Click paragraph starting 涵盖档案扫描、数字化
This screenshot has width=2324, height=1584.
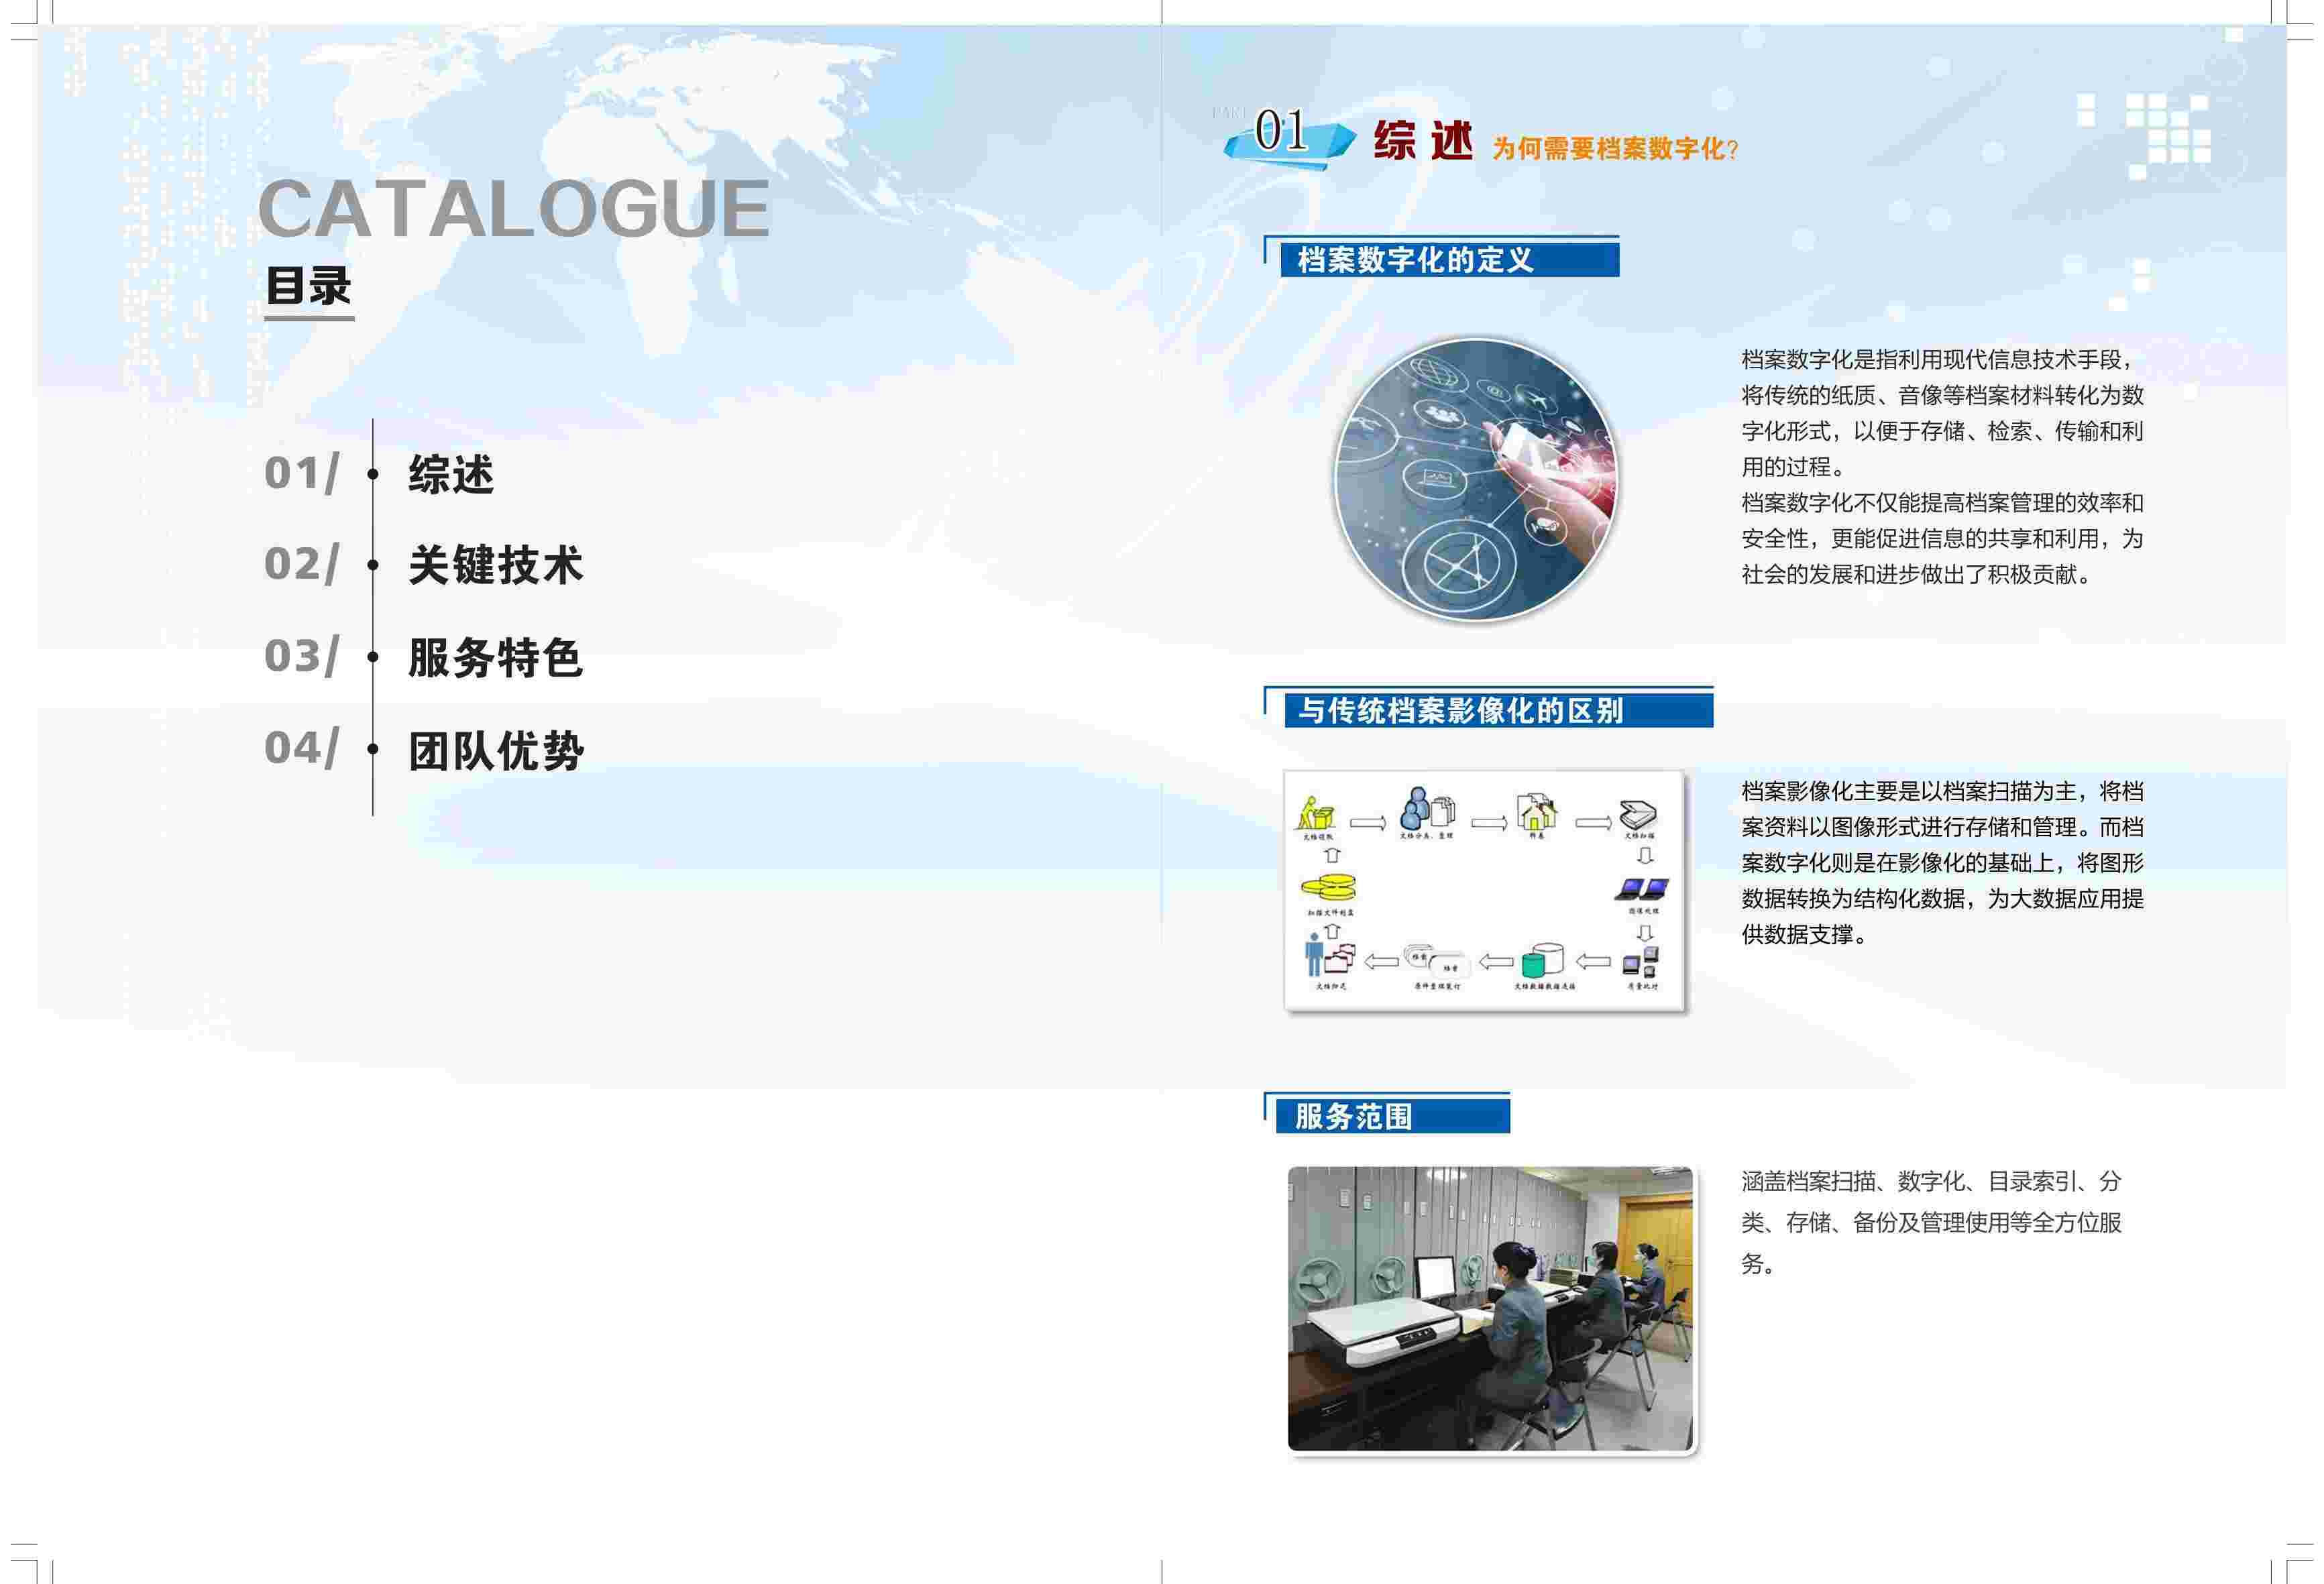(1931, 1222)
